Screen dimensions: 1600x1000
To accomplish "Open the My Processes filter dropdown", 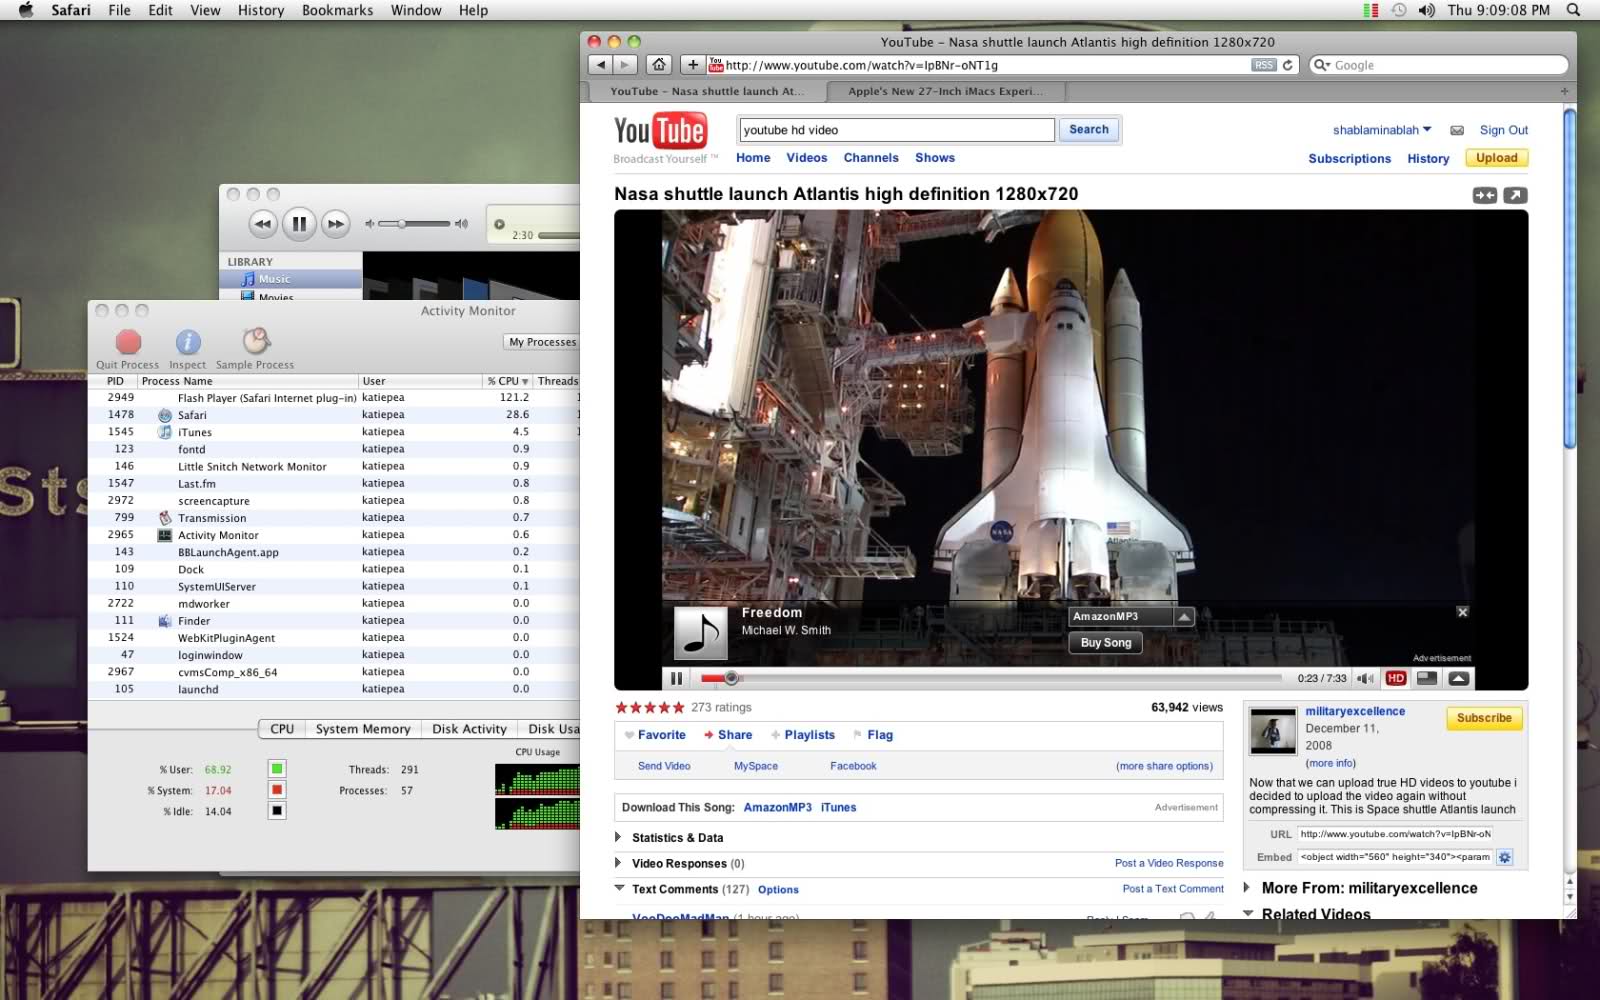I will coord(542,342).
